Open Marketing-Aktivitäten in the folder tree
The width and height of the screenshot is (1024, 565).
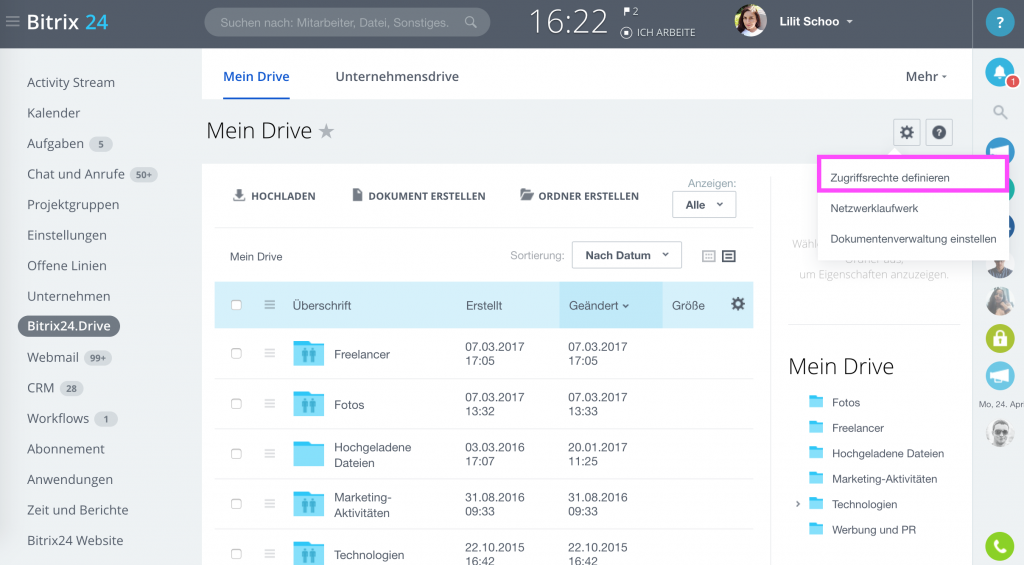pyautogui.click(x=884, y=479)
